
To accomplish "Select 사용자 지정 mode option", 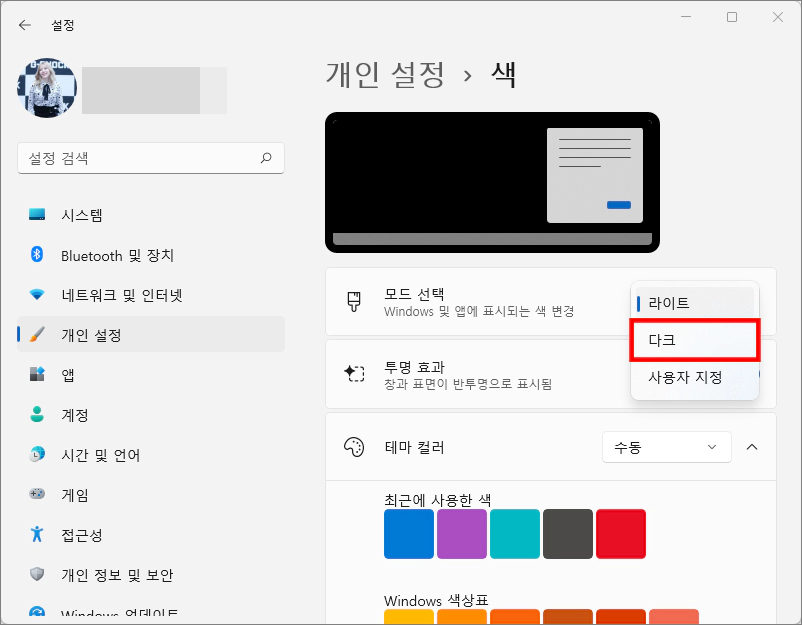I will pyautogui.click(x=695, y=377).
